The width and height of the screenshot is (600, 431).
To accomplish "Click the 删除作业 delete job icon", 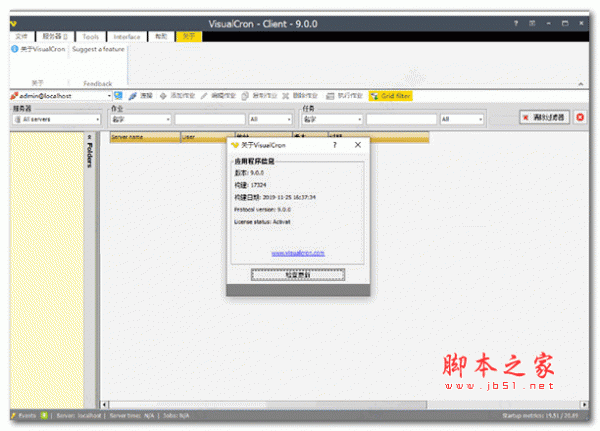I will [x=285, y=96].
